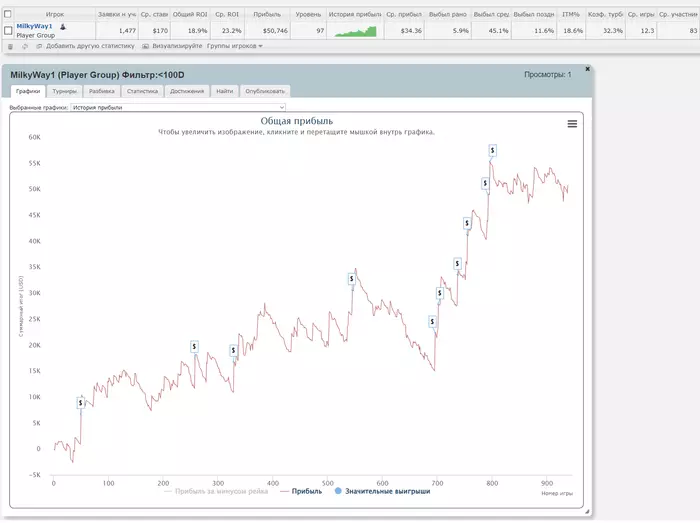Click the icon beside the MilkyWay1 name
The width and height of the screenshot is (700, 523).
(63, 27)
